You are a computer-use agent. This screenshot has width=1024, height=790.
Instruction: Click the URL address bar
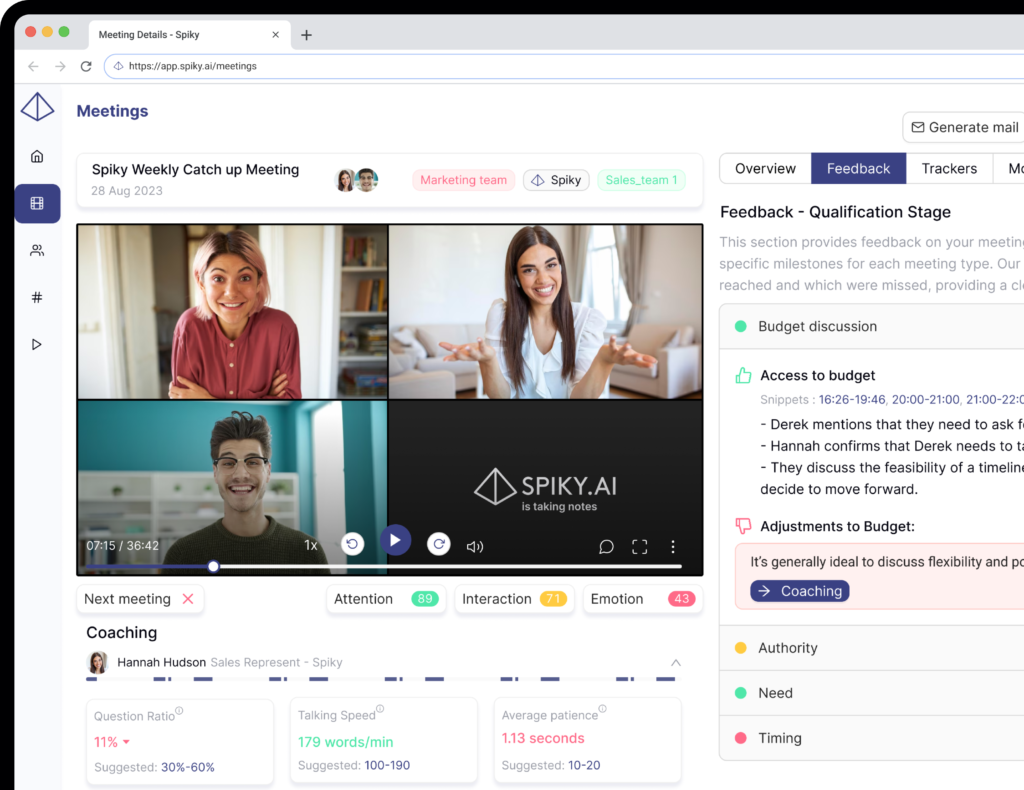562,66
